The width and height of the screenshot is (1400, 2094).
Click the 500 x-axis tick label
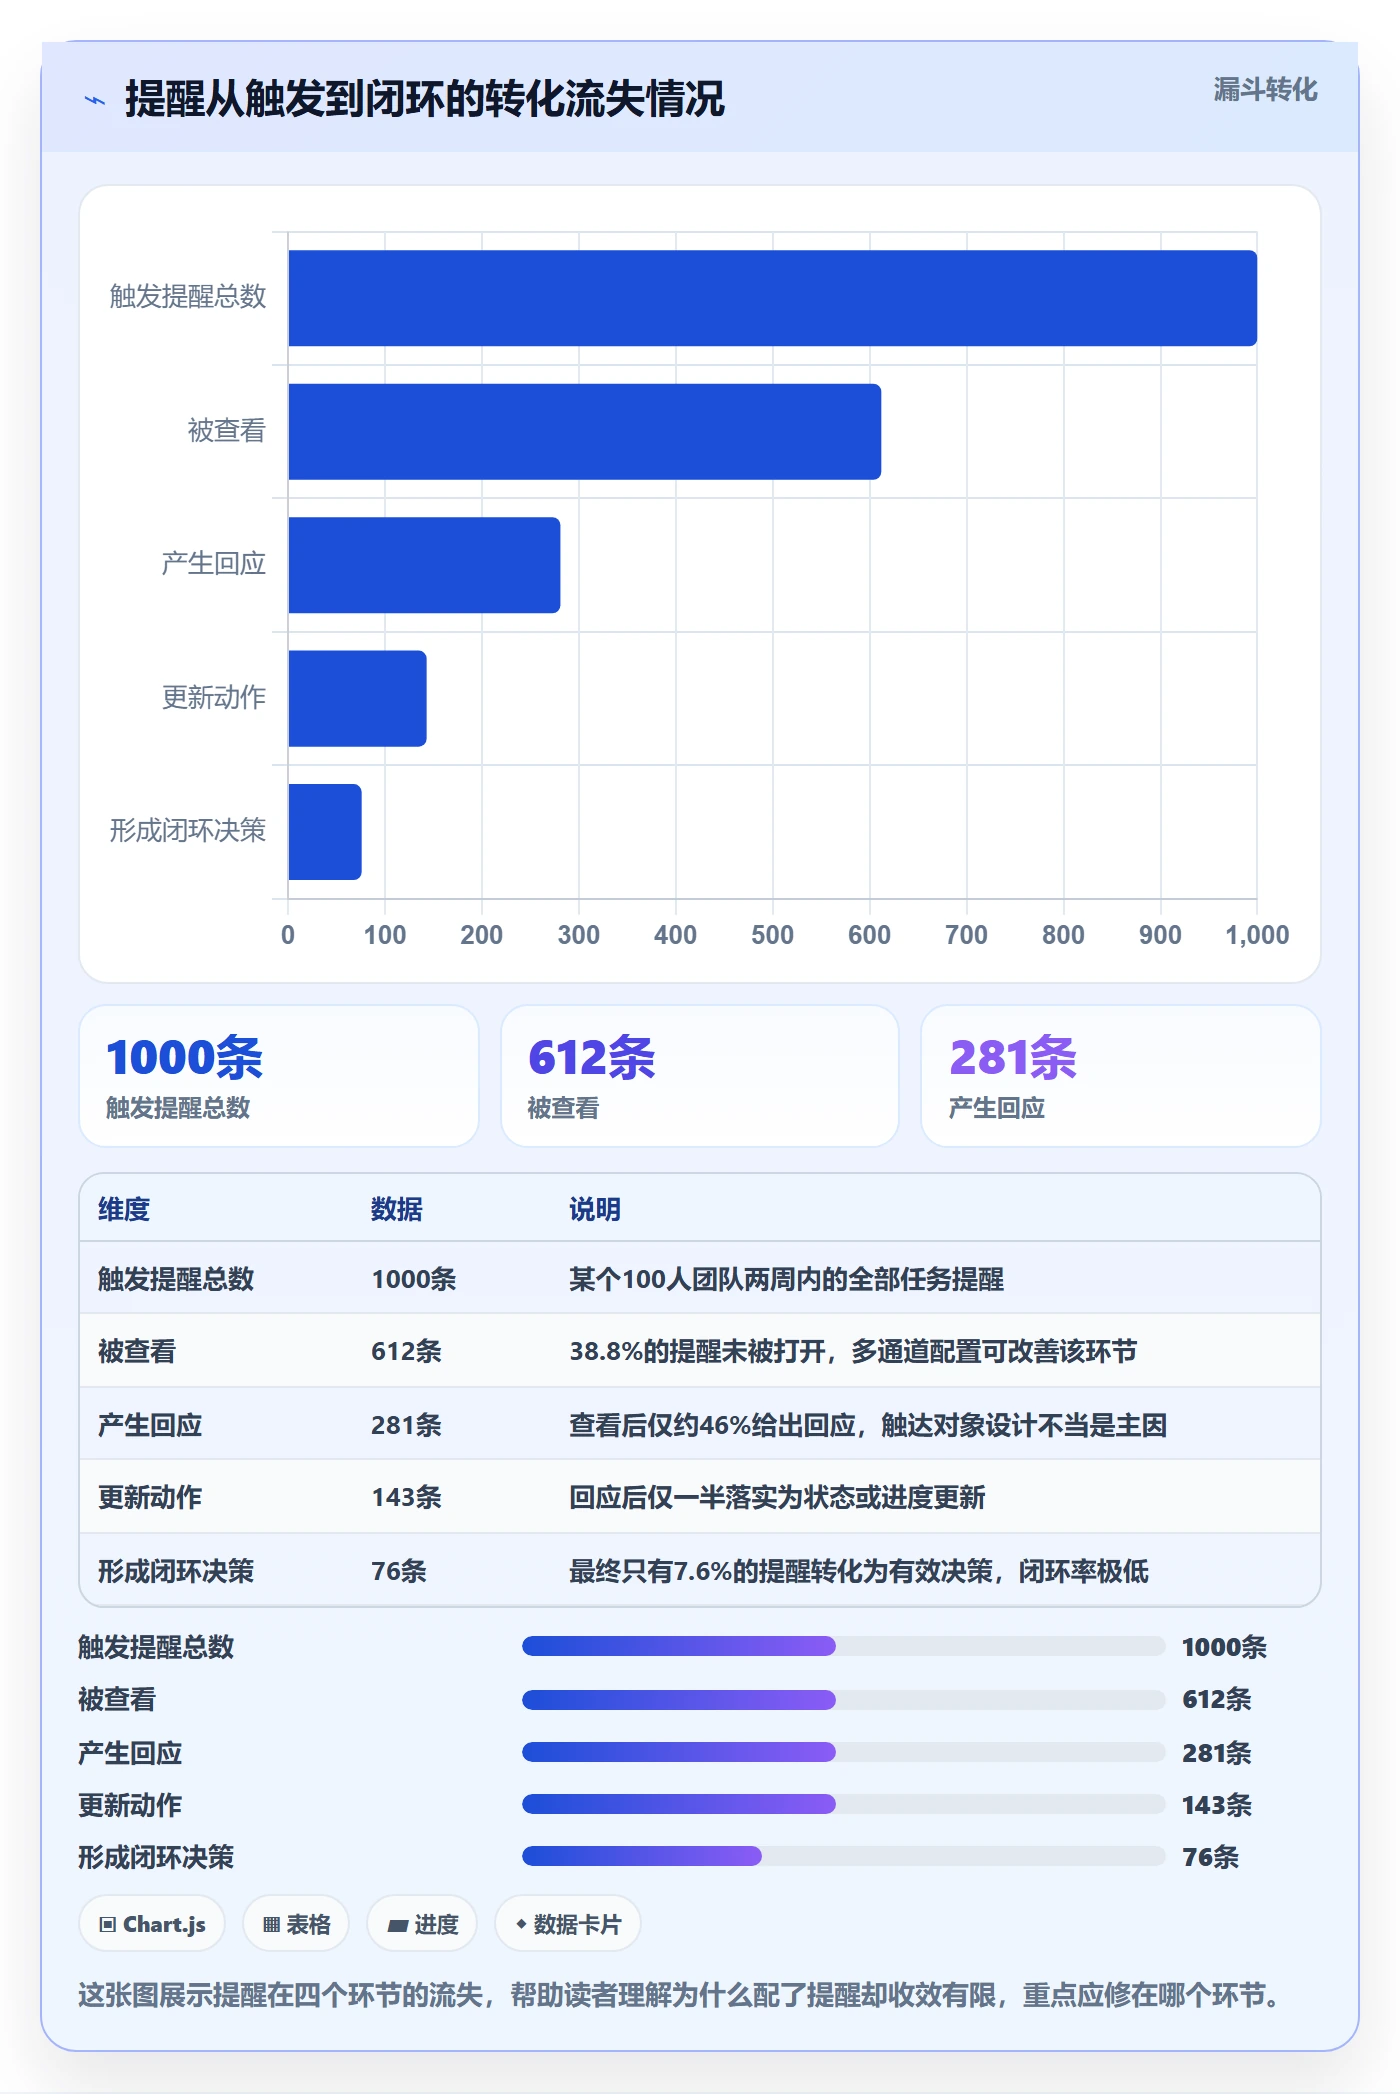773,935
